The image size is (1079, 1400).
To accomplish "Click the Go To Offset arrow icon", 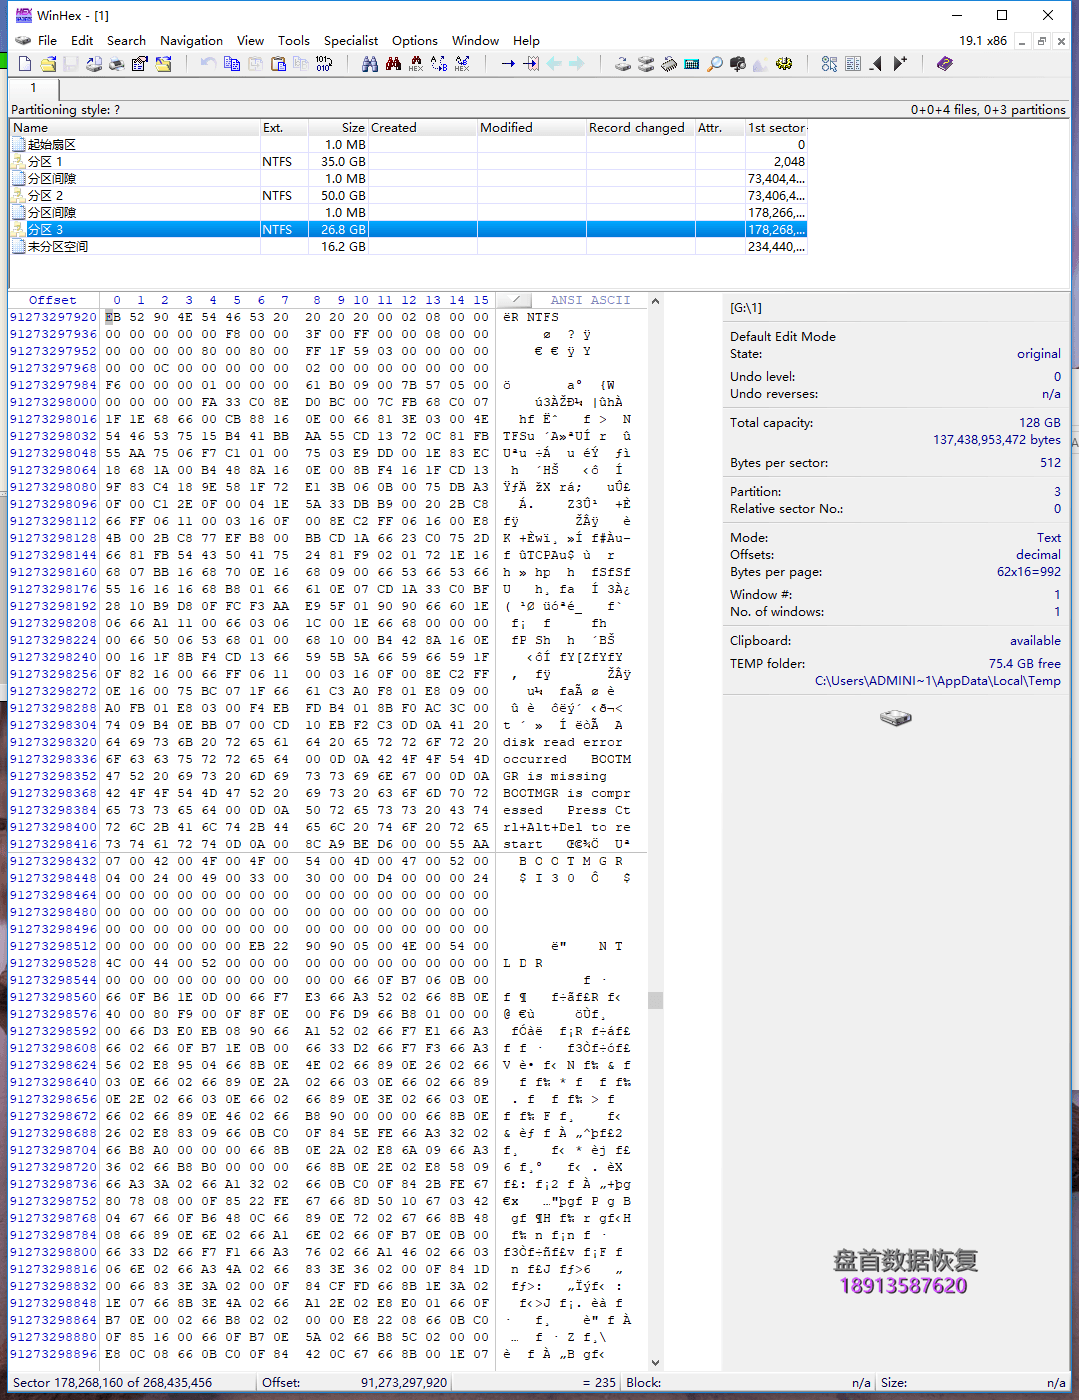I will (508, 64).
